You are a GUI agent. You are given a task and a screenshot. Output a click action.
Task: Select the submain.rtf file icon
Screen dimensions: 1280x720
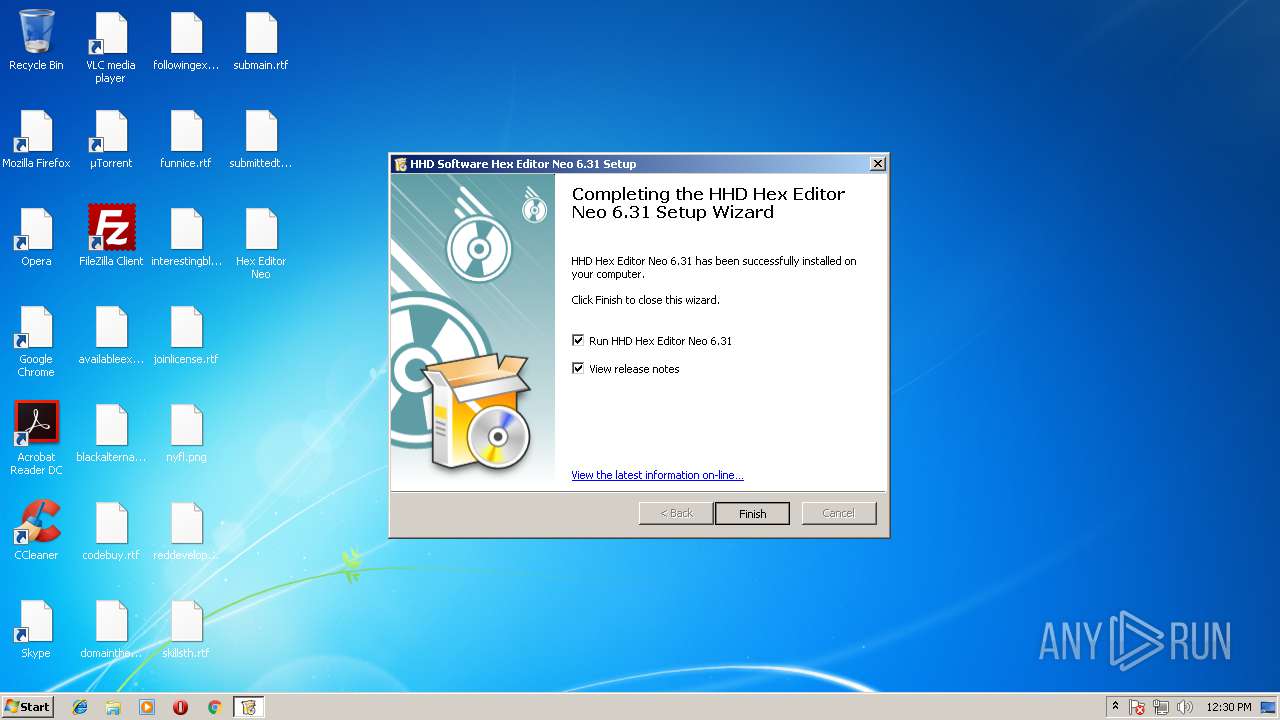coord(261,41)
